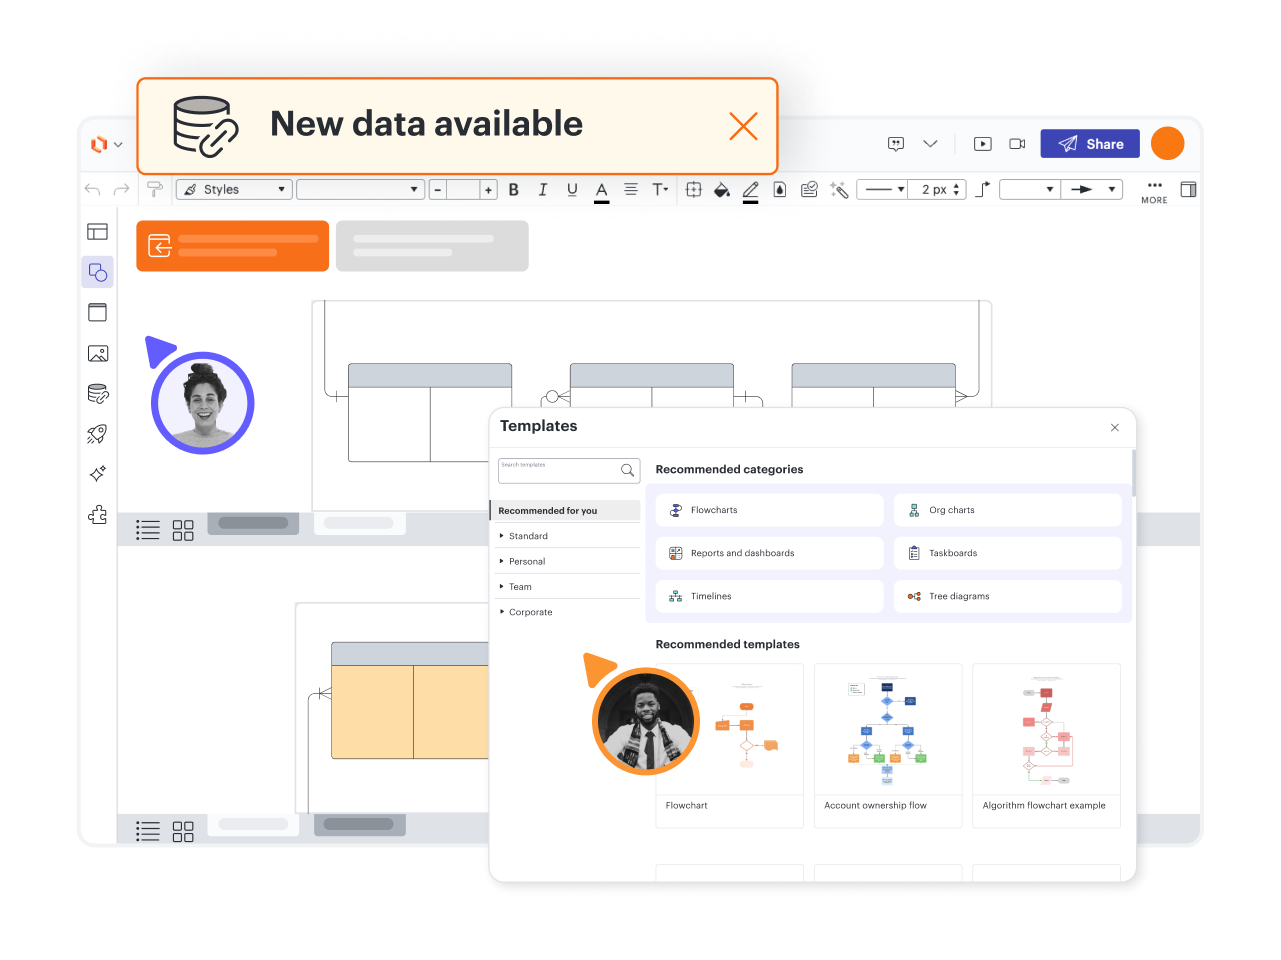Screen dimensions: 1281x960
Task: Toggle italic text formatting
Action: point(543,190)
